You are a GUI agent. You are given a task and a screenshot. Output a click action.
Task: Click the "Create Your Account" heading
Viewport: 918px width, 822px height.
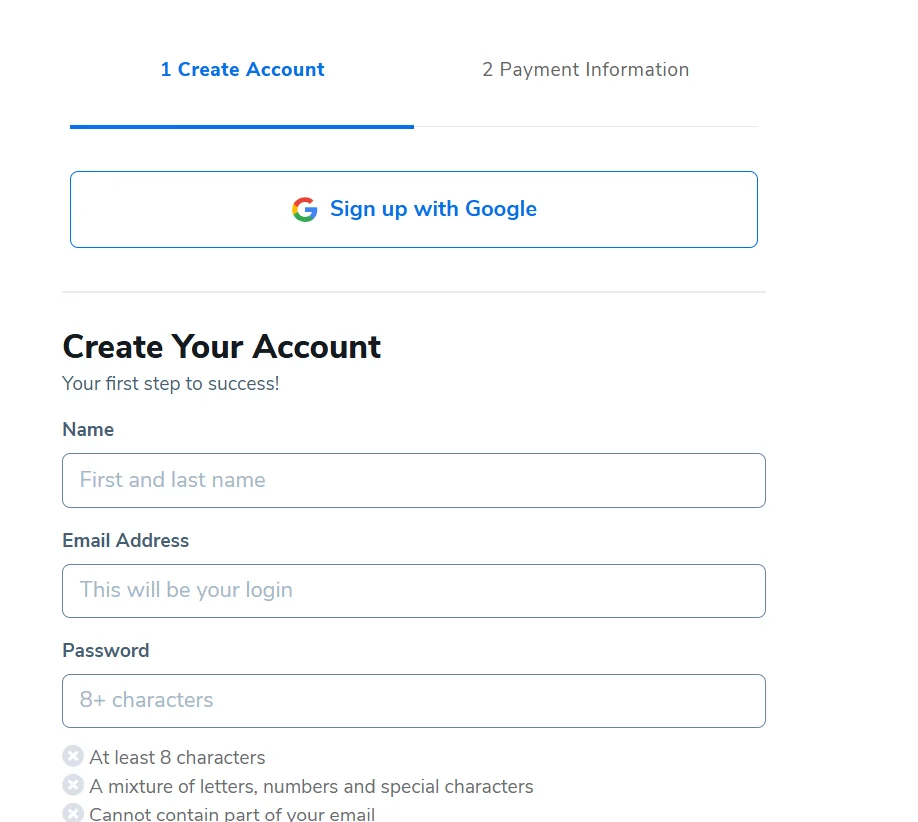(221, 346)
